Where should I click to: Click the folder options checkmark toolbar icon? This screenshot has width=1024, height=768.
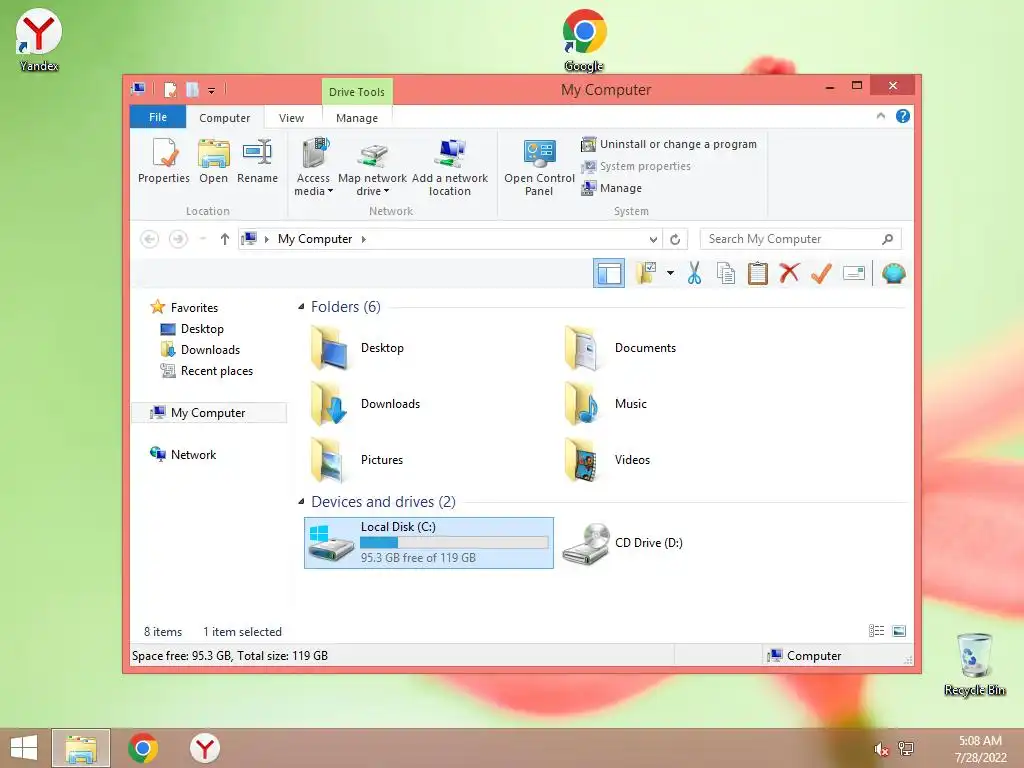point(647,274)
